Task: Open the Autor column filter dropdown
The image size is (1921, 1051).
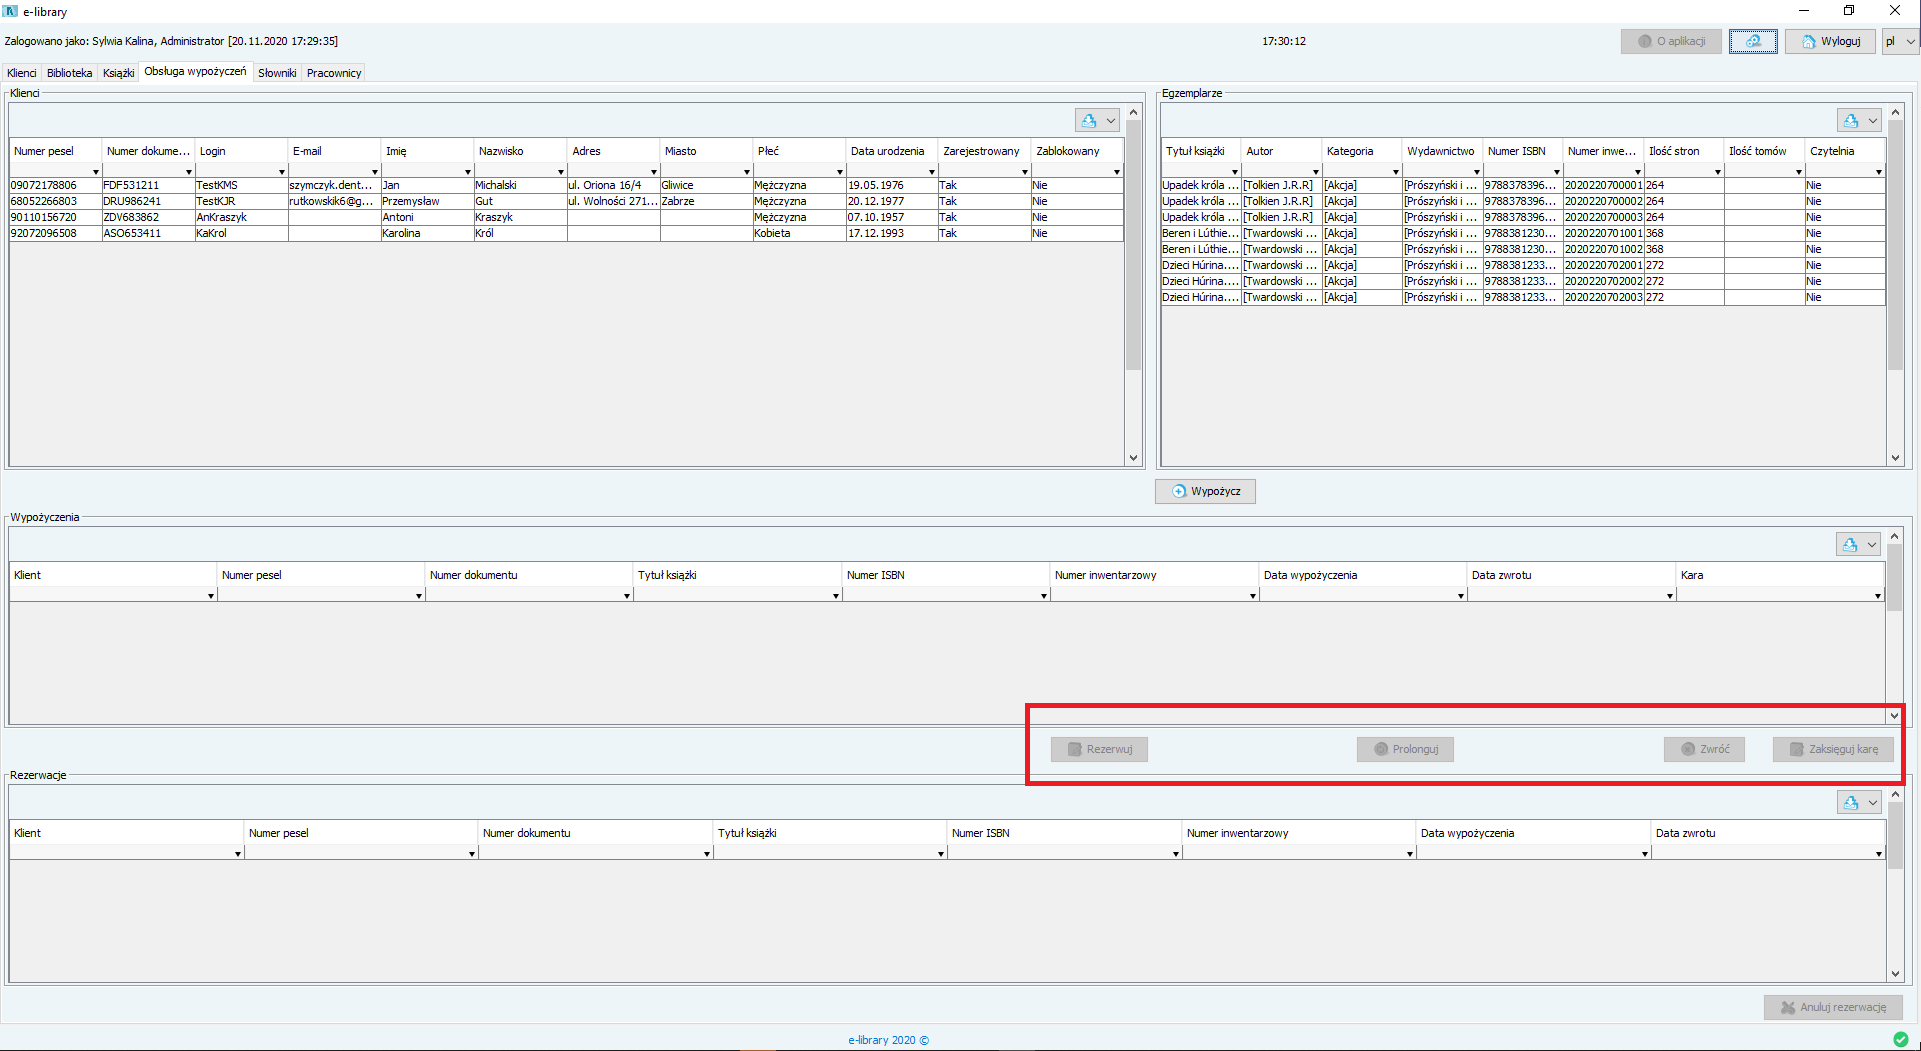Action: coord(1315,172)
